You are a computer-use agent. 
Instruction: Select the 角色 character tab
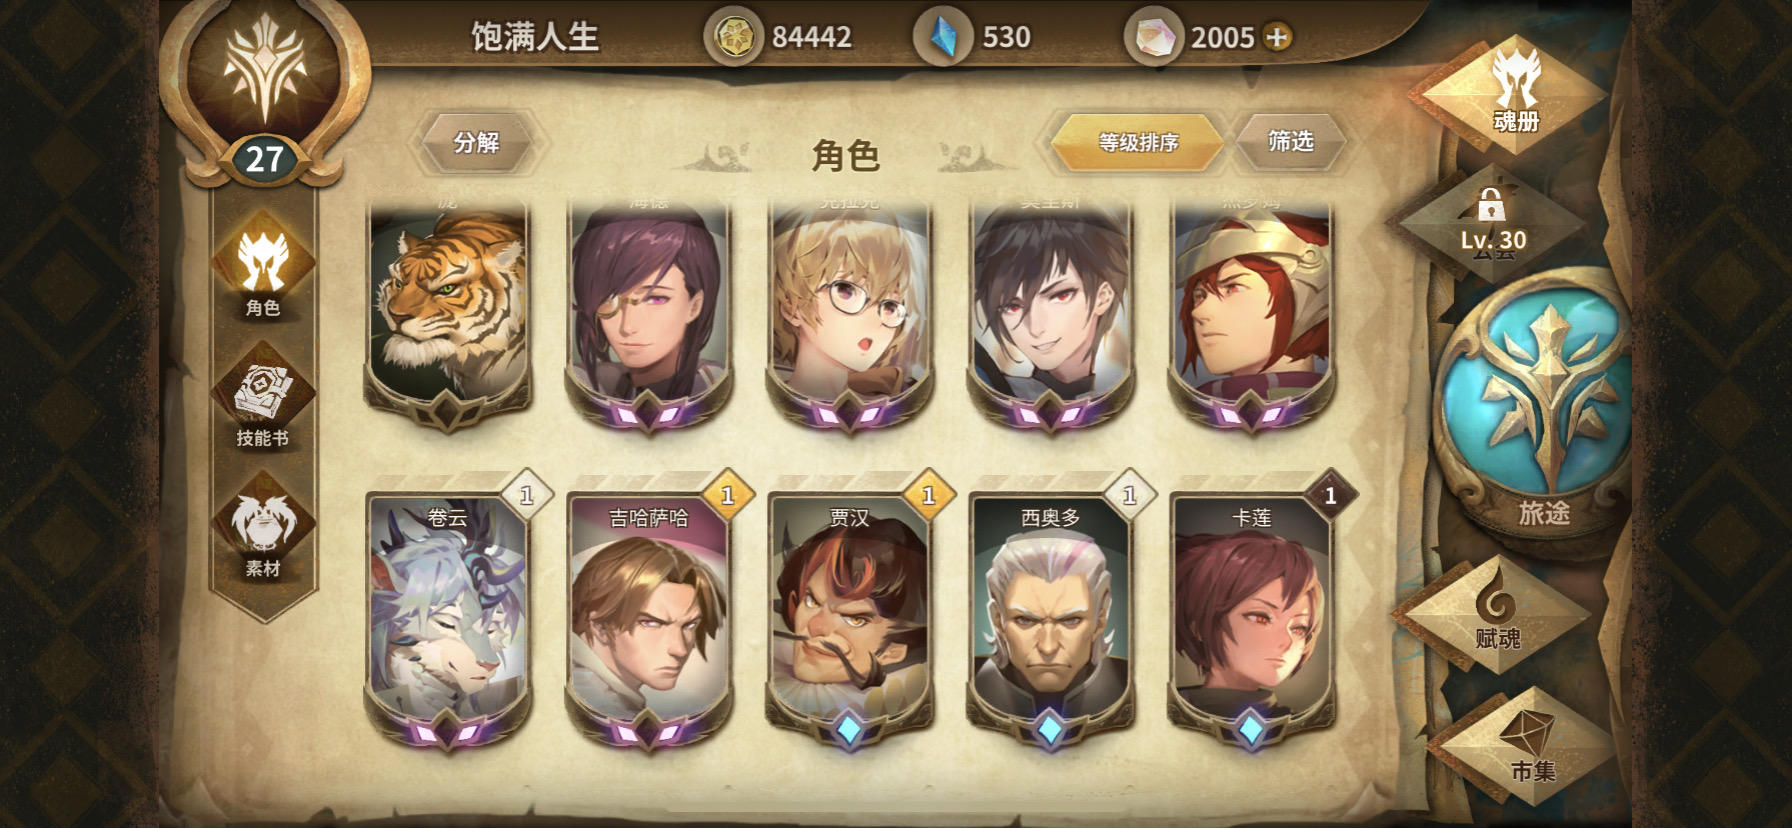pyautogui.click(x=263, y=267)
